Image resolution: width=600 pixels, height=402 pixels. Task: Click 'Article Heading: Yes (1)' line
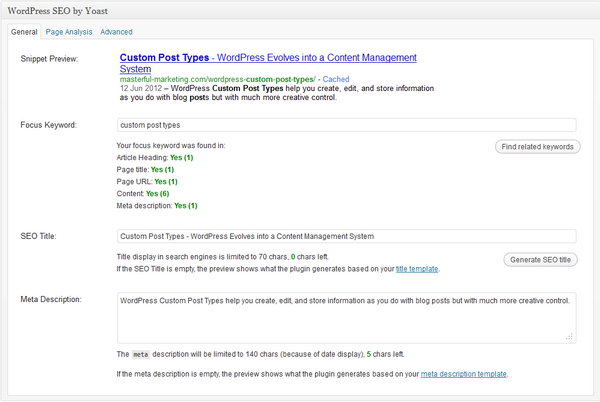point(155,158)
